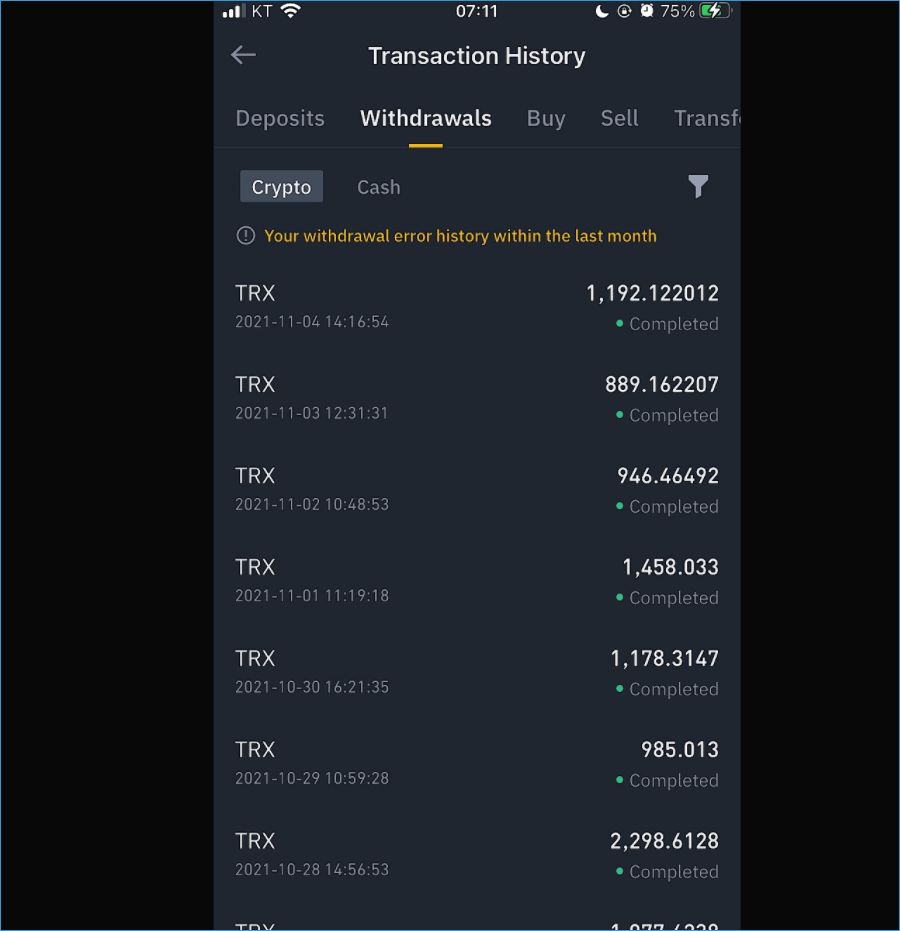Select the Crypto toggle chip
This screenshot has height=931, width=900.
click(x=281, y=186)
